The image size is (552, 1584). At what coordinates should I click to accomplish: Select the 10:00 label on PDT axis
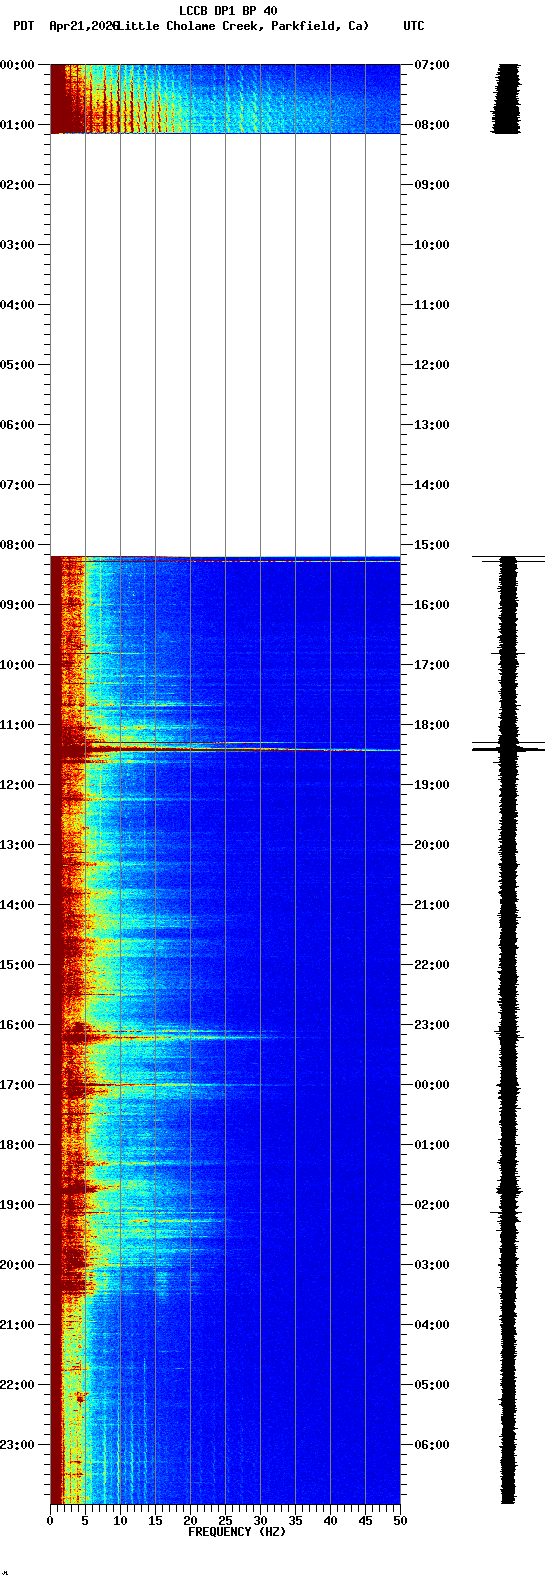[18, 665]
